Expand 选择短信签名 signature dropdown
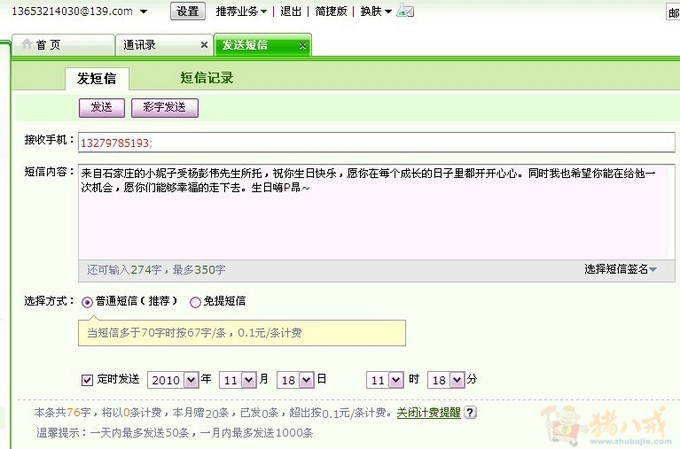Screen dimensions: 680x449 620,269
